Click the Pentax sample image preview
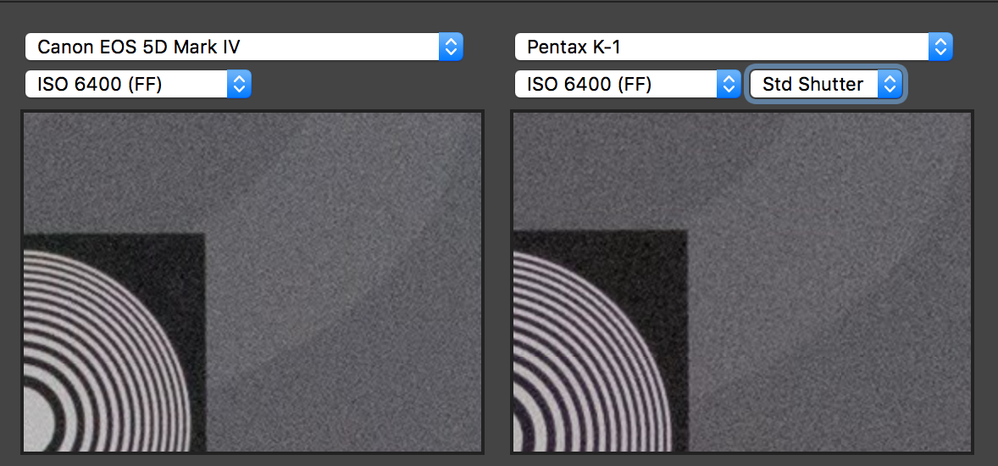 tap(742, 281)
